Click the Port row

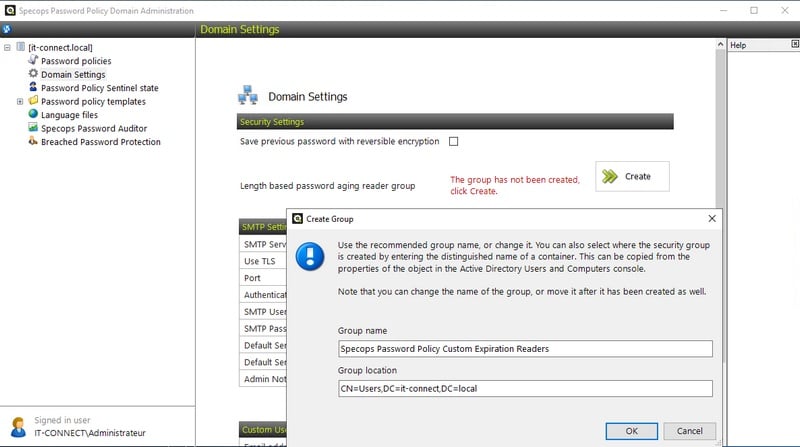pyautogui.click(x=263, y=278)
